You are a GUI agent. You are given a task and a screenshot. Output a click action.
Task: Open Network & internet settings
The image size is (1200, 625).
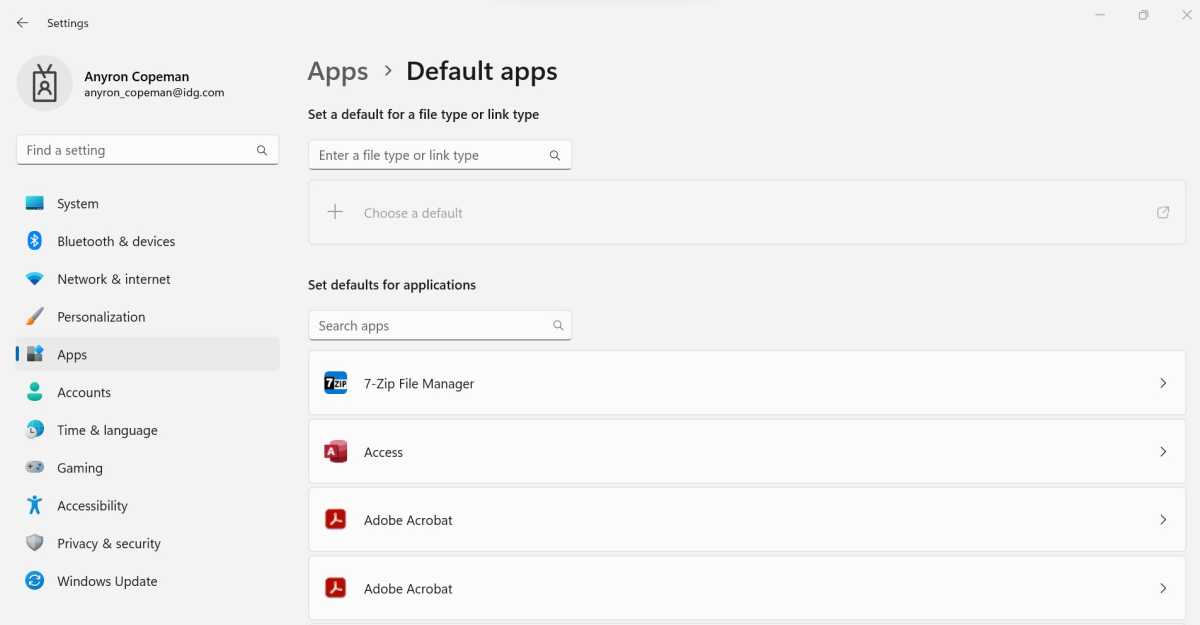148,279
